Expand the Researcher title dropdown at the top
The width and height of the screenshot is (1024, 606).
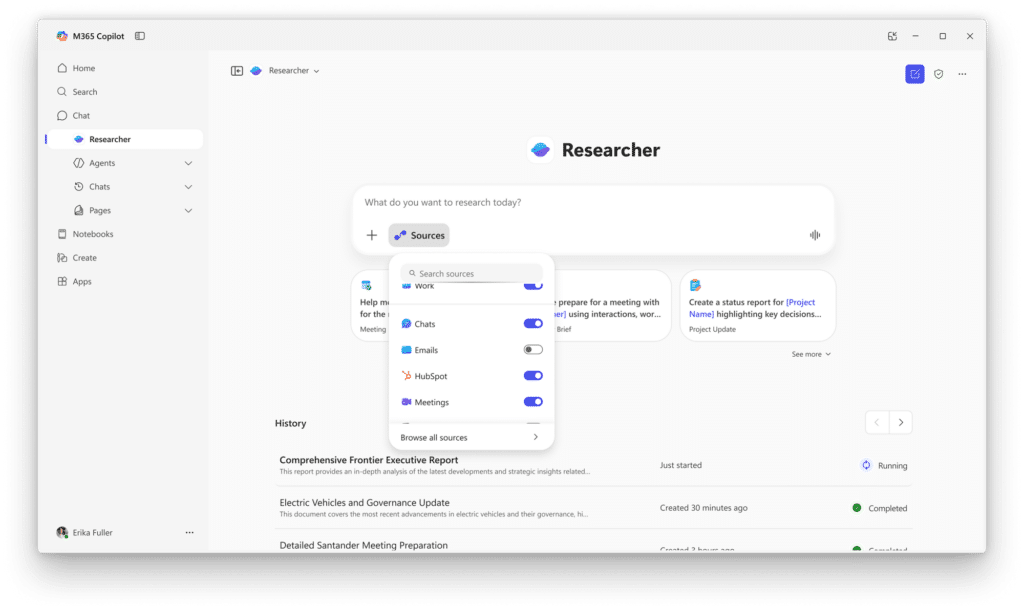316,70
